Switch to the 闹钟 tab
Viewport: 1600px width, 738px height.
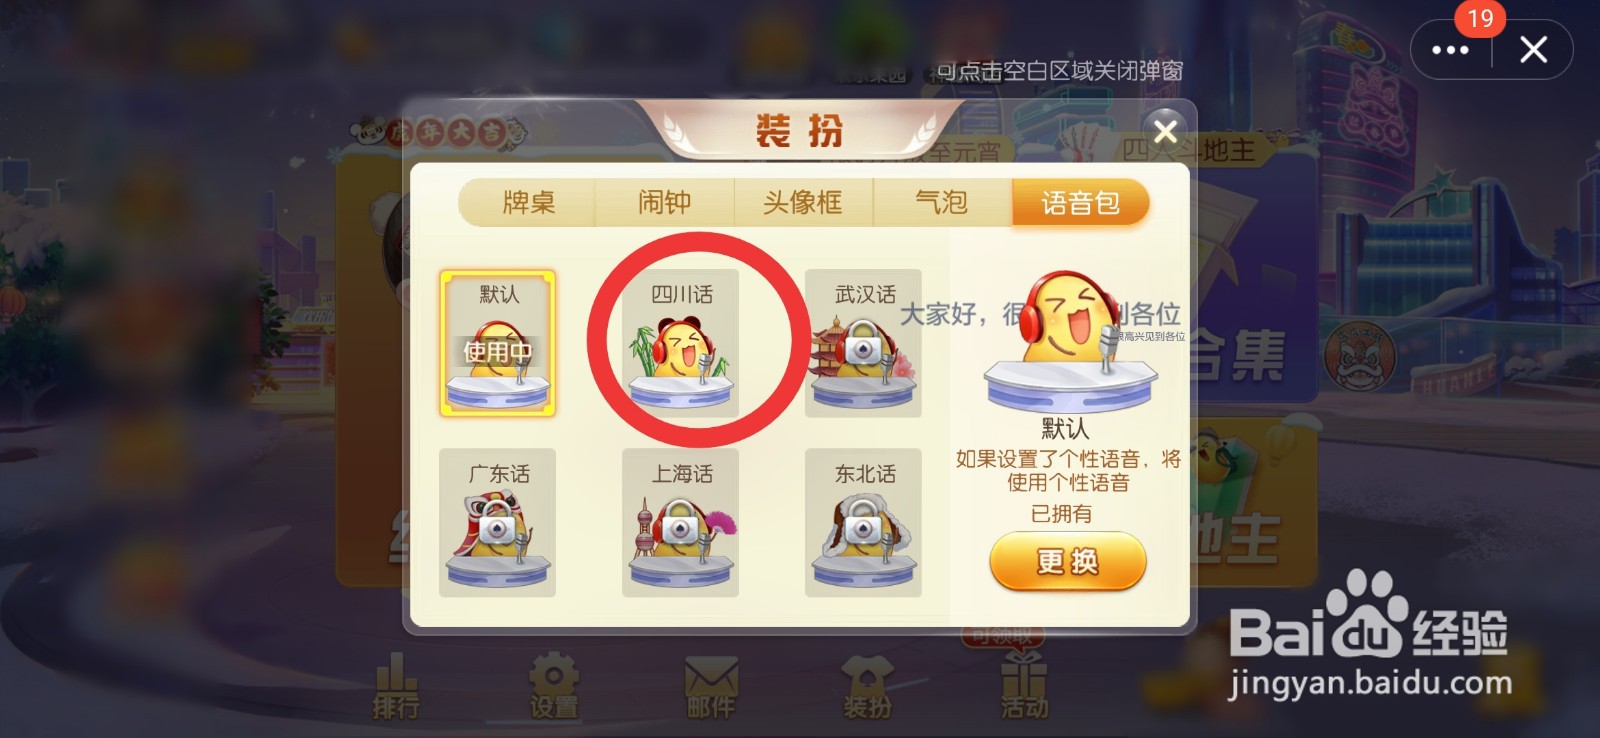(x=665, y=203)
